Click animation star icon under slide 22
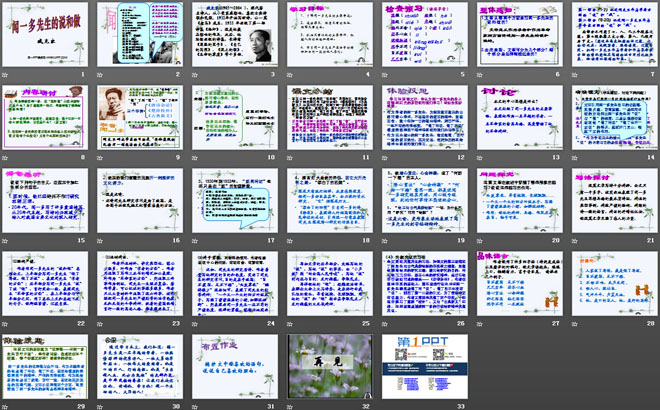Image resolution: width=660 pixels, height=410 pixels. click(5, 323)
